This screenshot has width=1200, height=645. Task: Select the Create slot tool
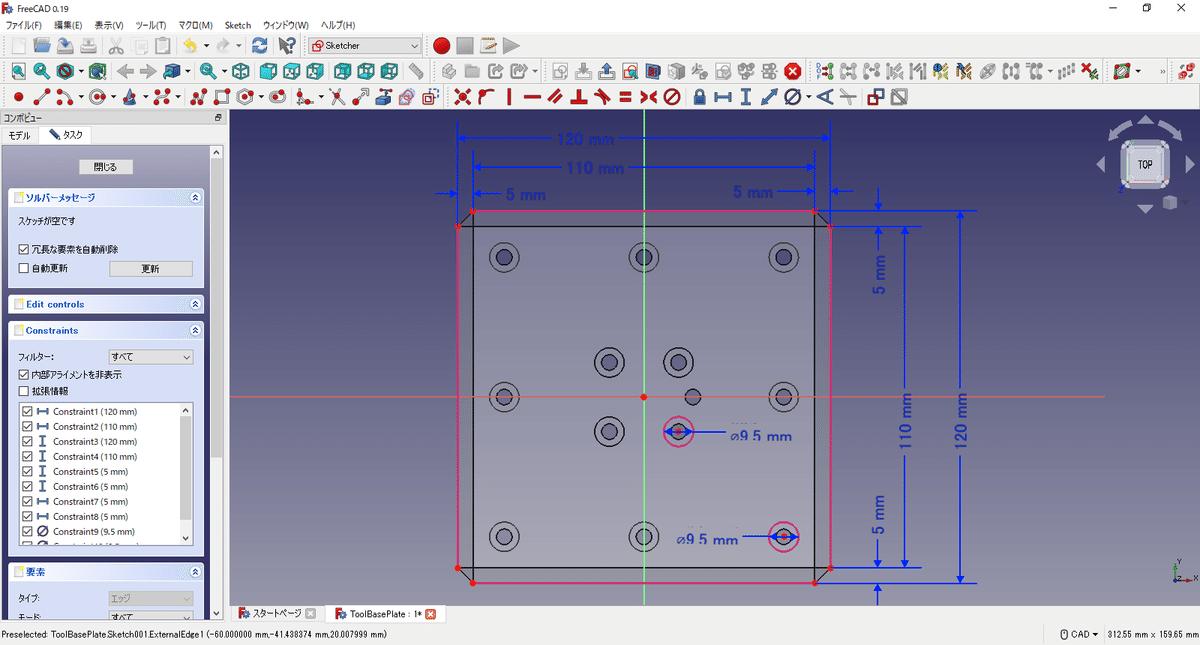(x=278, y=97)
